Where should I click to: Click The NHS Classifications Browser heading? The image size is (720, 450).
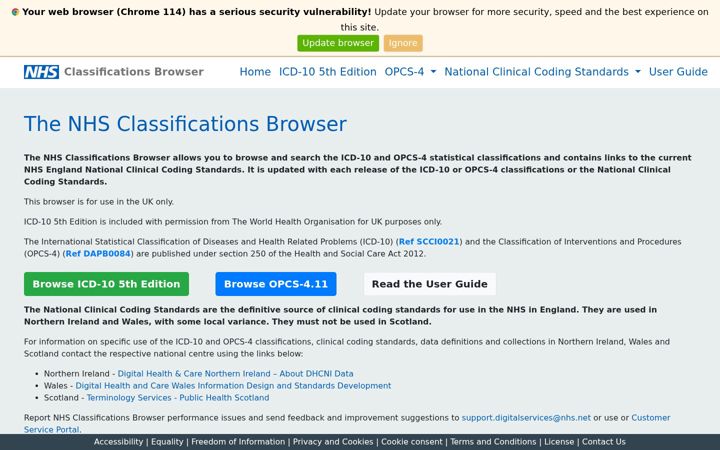click(x=185, y=124)
